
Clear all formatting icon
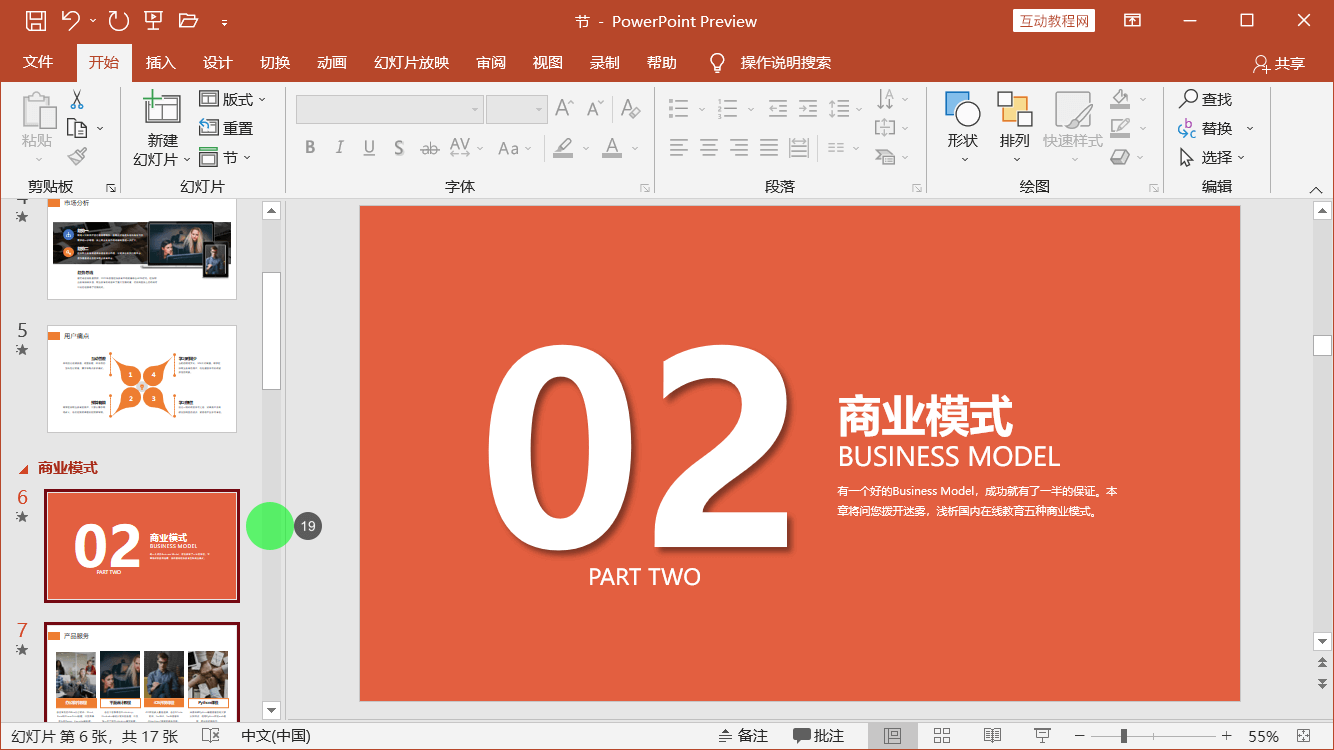pos(629,108)
